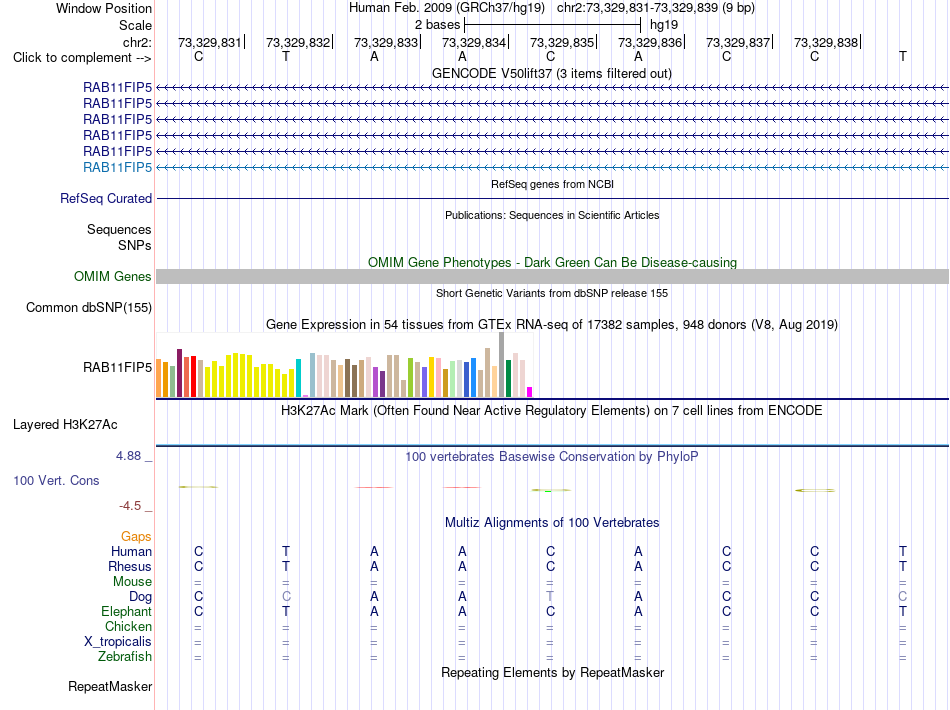The image size is (950, 710).
Task: Select the Rhesus species row label
Action: pos(130,566)
